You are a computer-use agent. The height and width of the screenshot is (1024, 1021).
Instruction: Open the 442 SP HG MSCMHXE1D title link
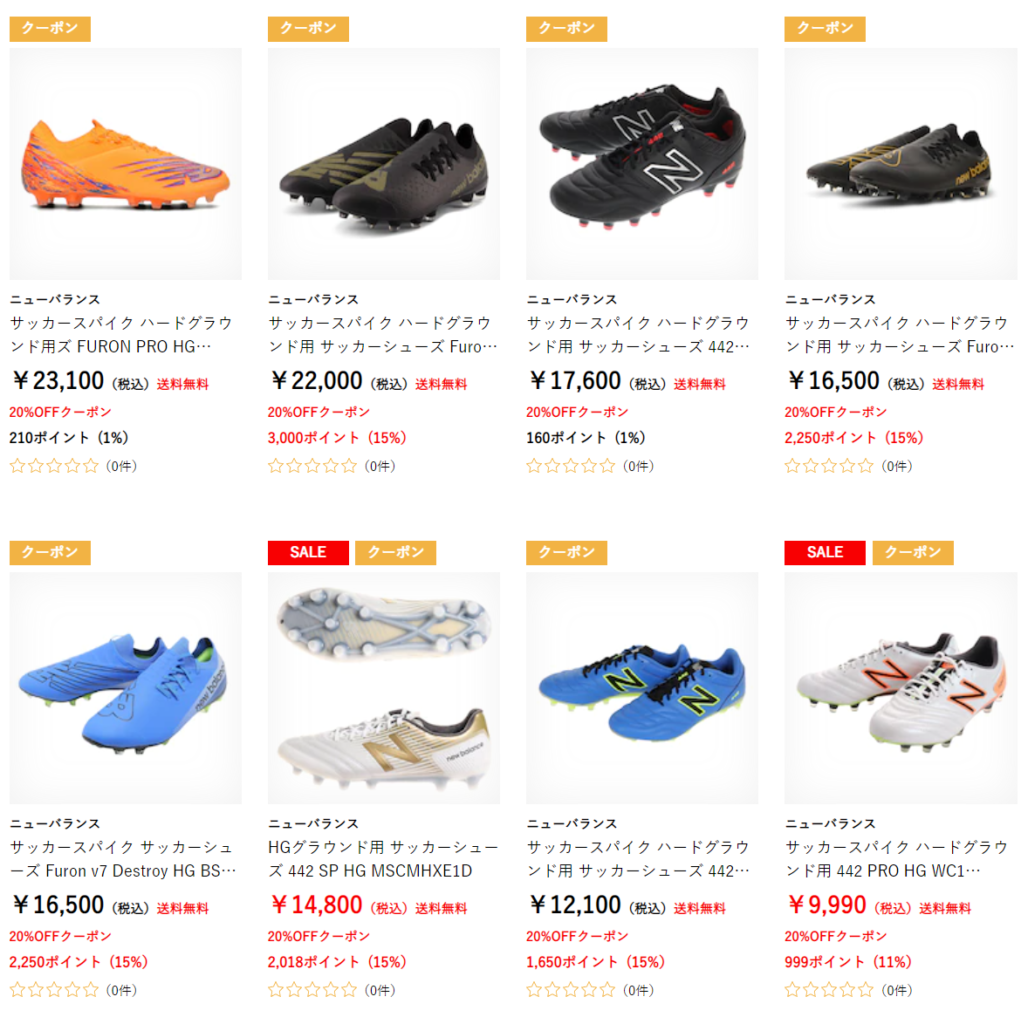pos(383,859)
